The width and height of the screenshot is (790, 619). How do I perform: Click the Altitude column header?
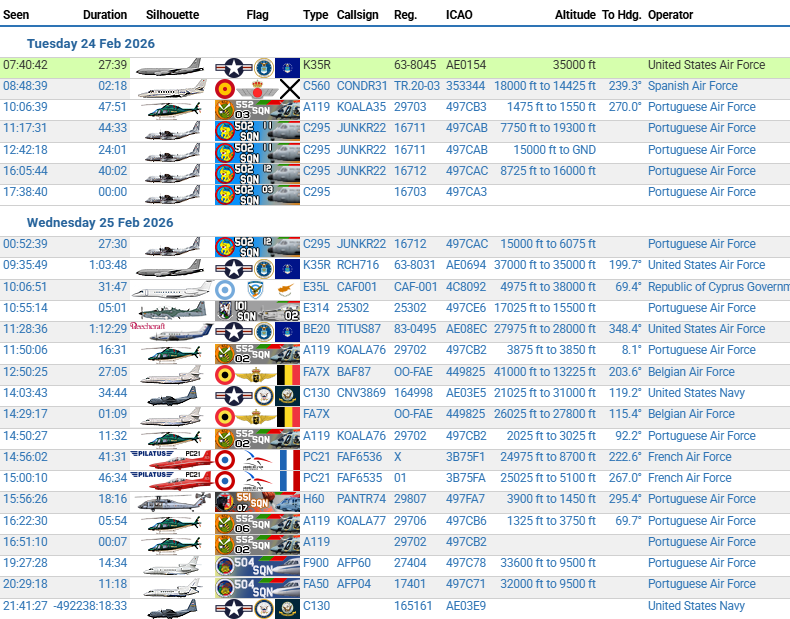[x=575, y=15]
